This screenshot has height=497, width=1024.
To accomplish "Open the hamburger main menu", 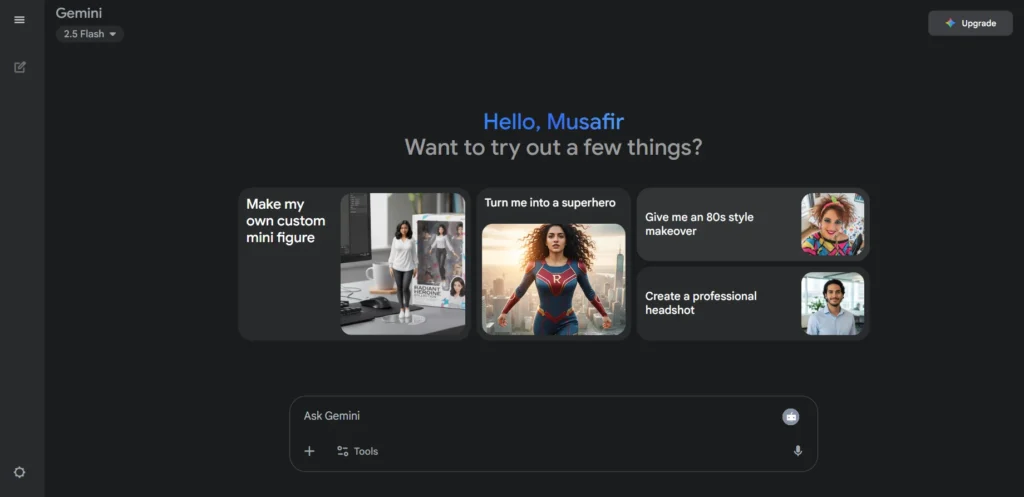I will pyautogui.click(x=20, y=20).
